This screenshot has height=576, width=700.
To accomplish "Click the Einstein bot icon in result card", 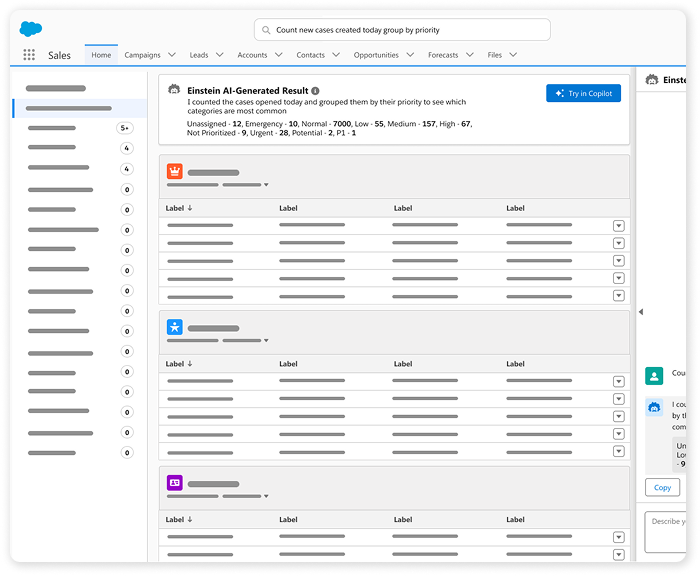I will click(x=175, y=90).
